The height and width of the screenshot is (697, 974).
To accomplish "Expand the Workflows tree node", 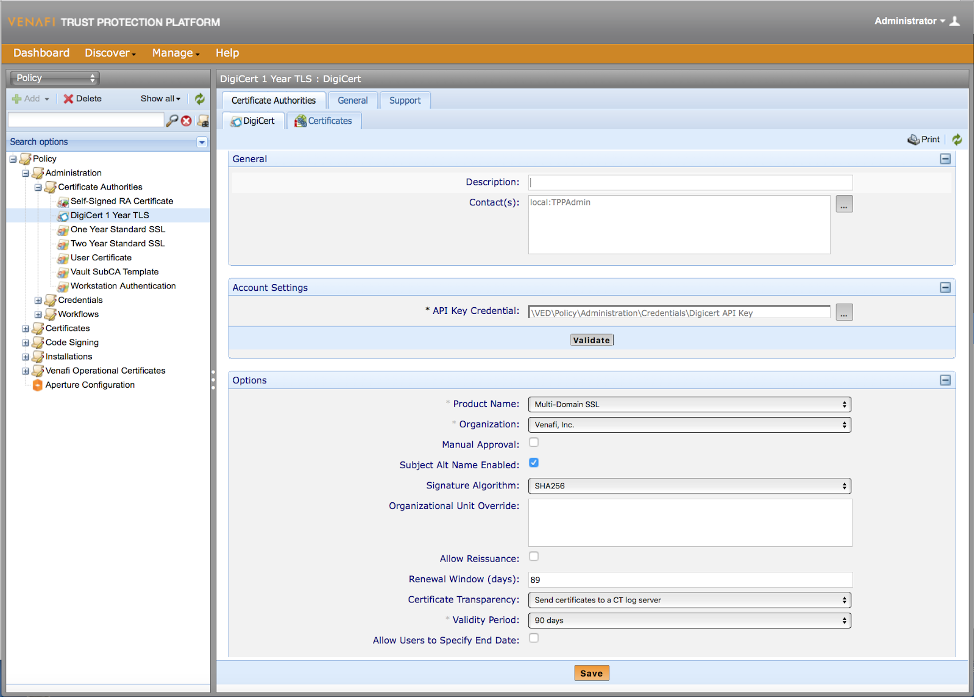I will coord(38,315).
